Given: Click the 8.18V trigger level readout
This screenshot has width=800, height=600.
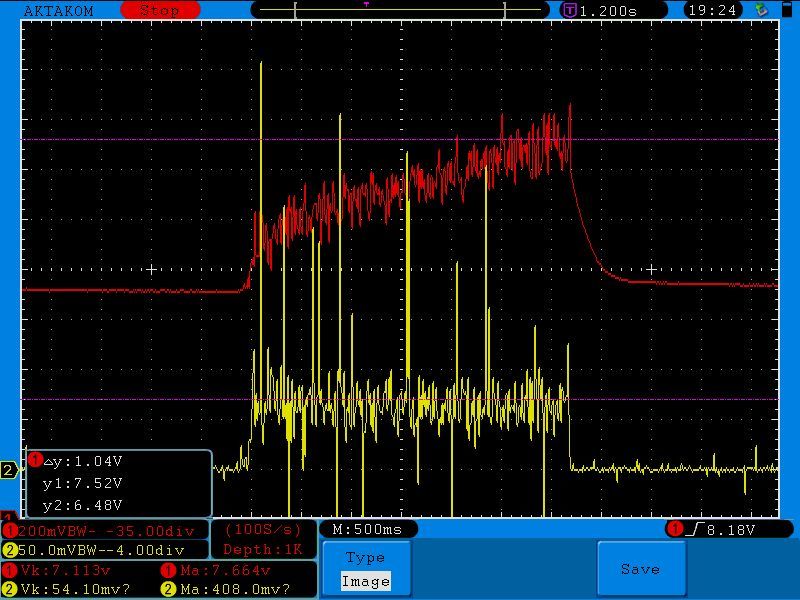Looking at the screenshot, I should [731, 530].
